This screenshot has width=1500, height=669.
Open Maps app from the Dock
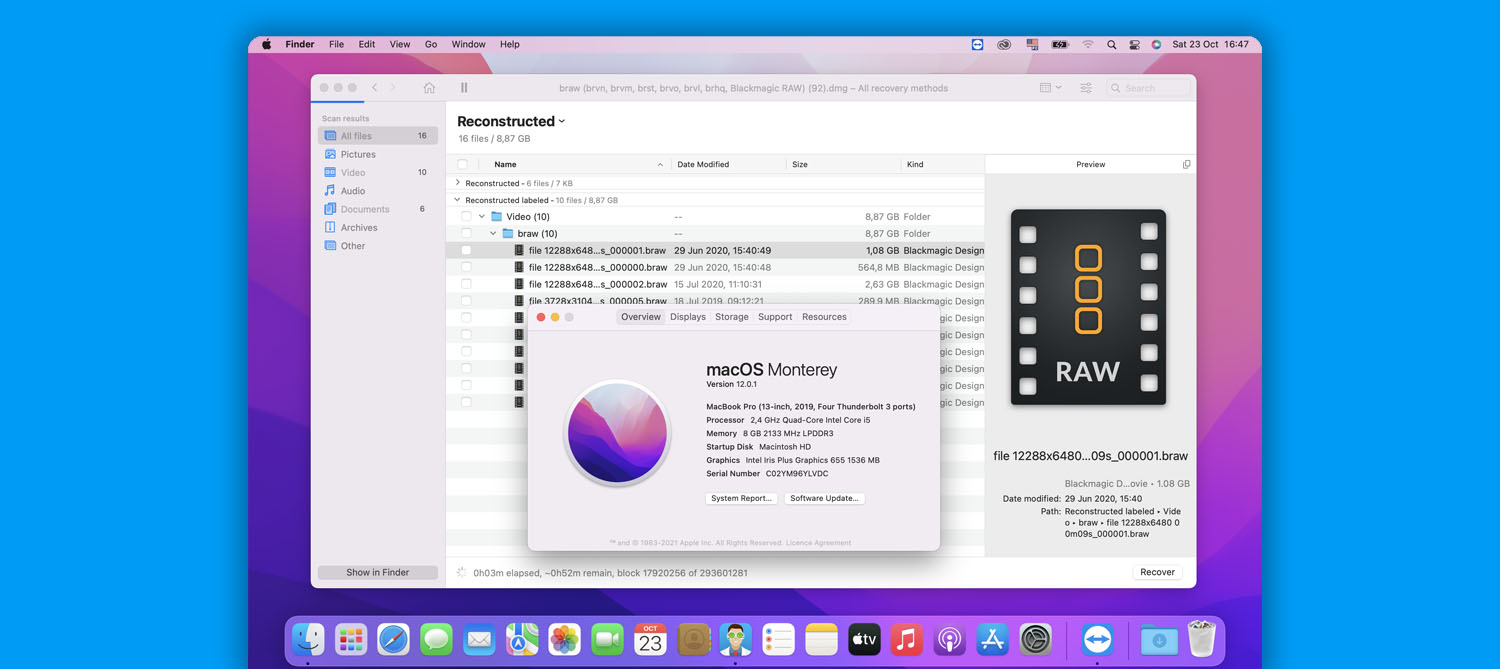[522, 639]
